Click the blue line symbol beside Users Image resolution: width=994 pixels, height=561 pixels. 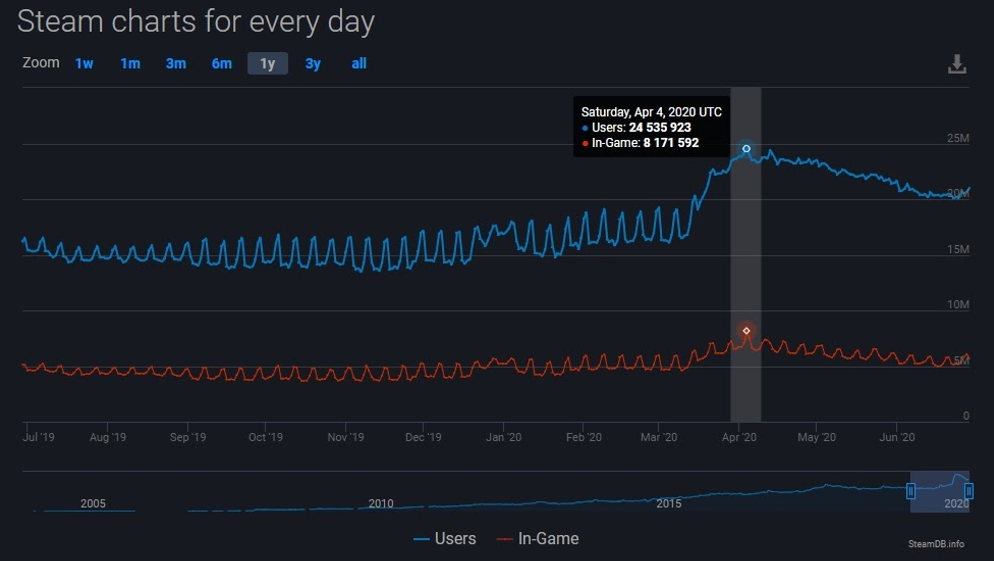coord(422,539)
